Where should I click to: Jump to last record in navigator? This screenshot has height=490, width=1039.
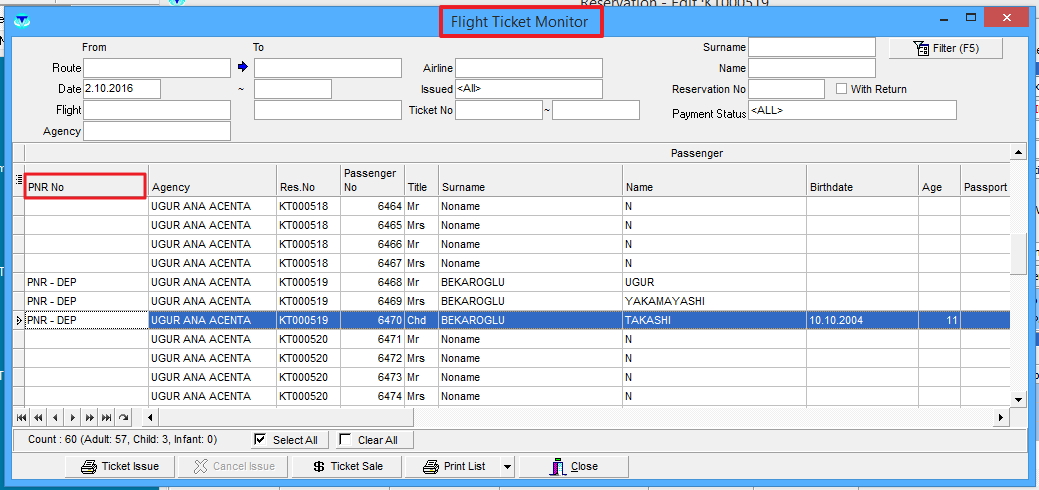(106, 417)
